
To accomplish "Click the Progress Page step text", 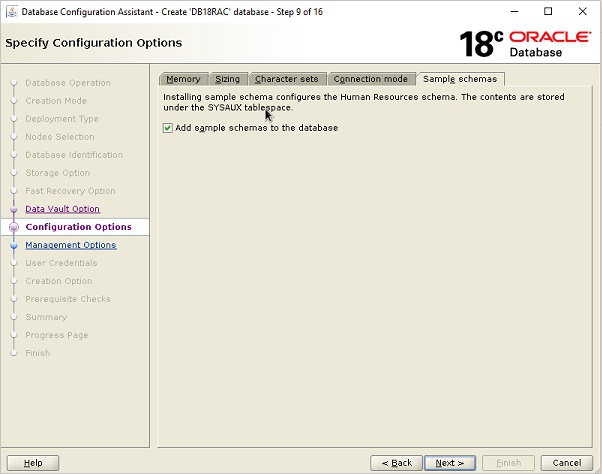I will (57, 335).
